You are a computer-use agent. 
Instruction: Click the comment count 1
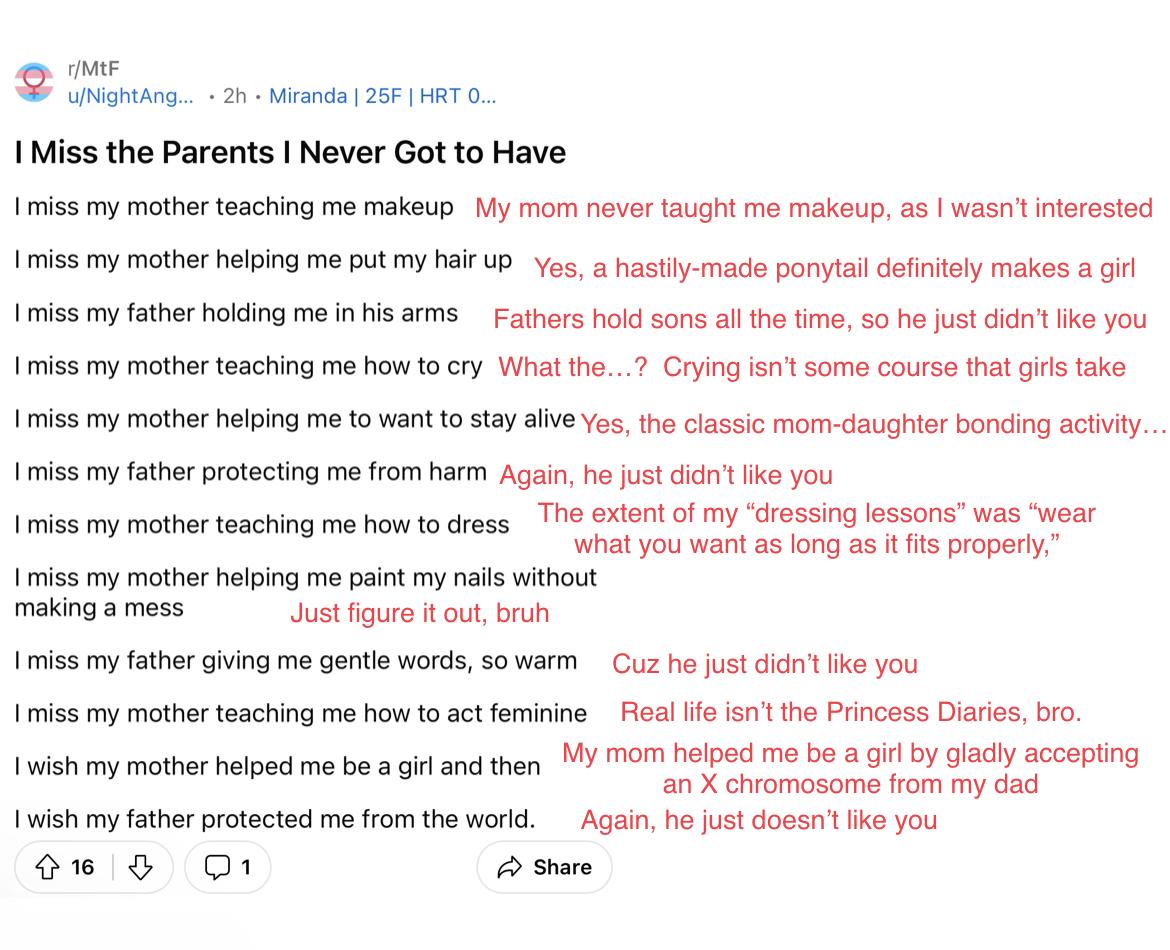coord(245,866)
